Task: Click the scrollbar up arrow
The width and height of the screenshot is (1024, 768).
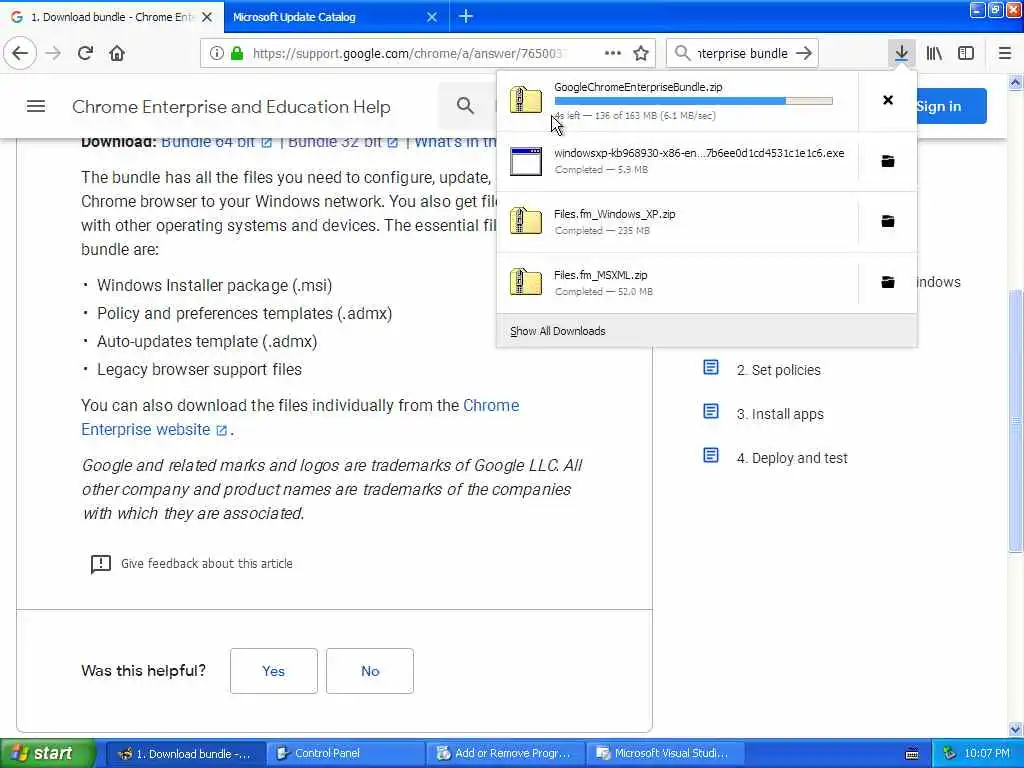Action: [1016, 82]
